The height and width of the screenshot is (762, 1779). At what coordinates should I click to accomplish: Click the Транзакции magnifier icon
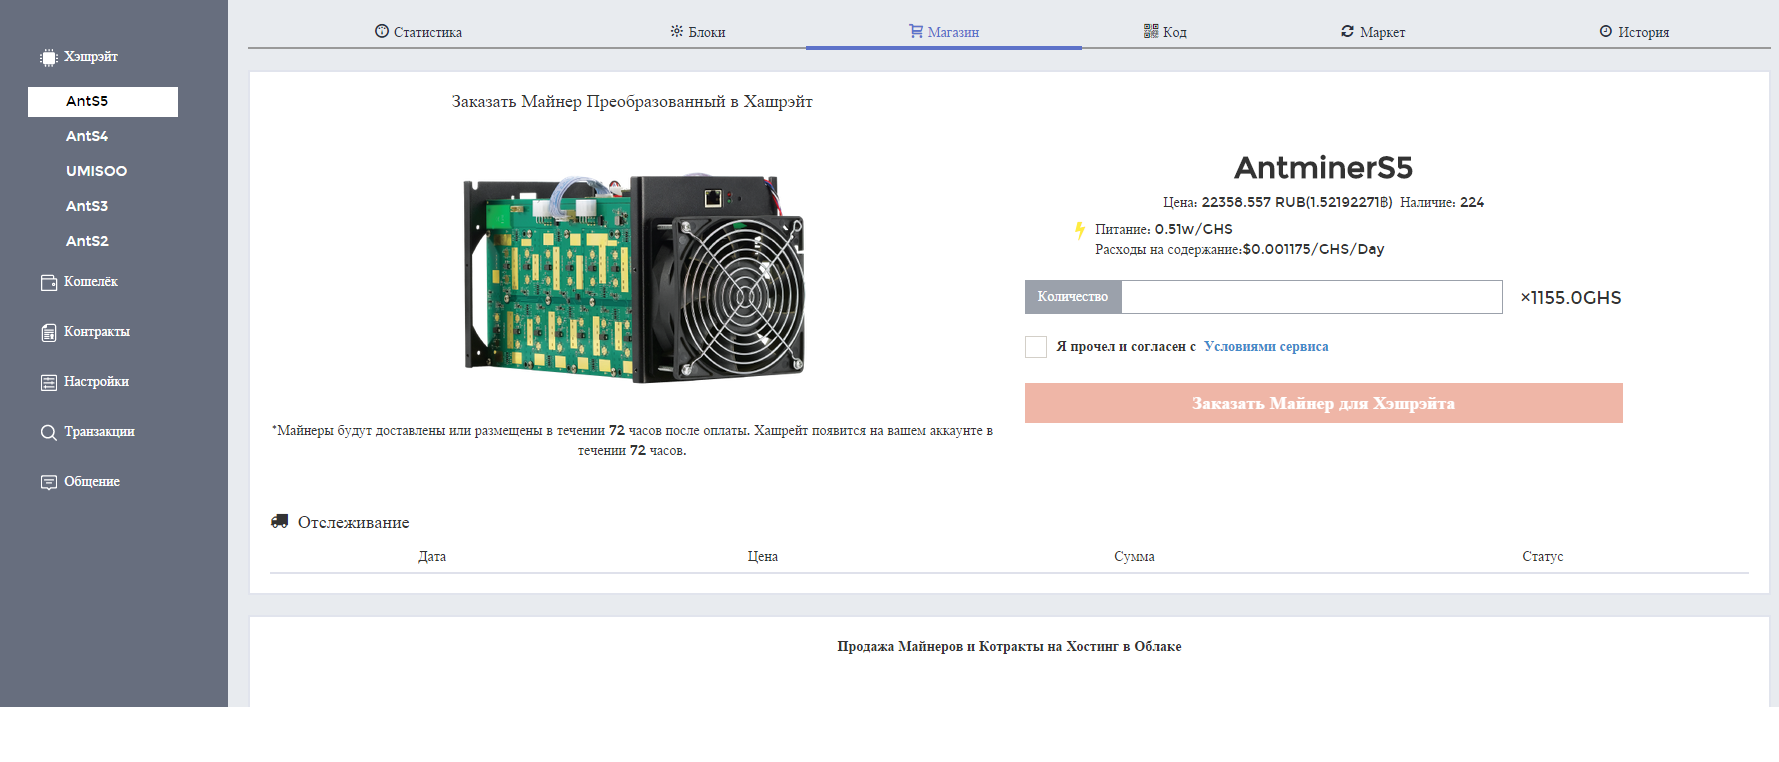click(48, 433)
